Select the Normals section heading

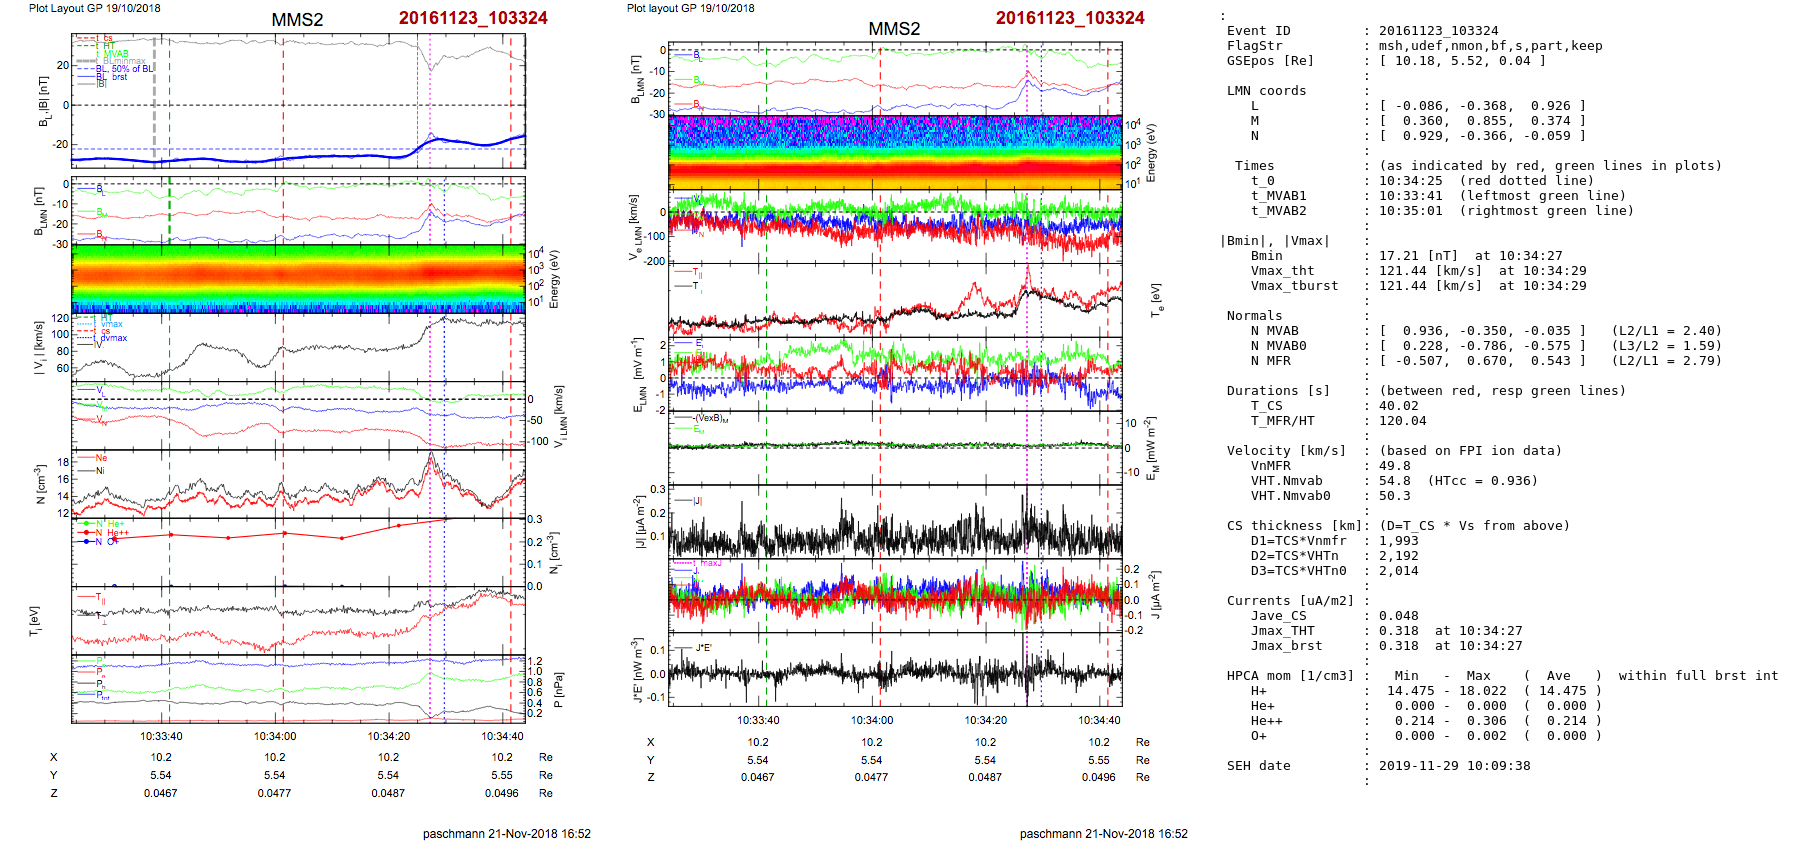pos(1254,316)
